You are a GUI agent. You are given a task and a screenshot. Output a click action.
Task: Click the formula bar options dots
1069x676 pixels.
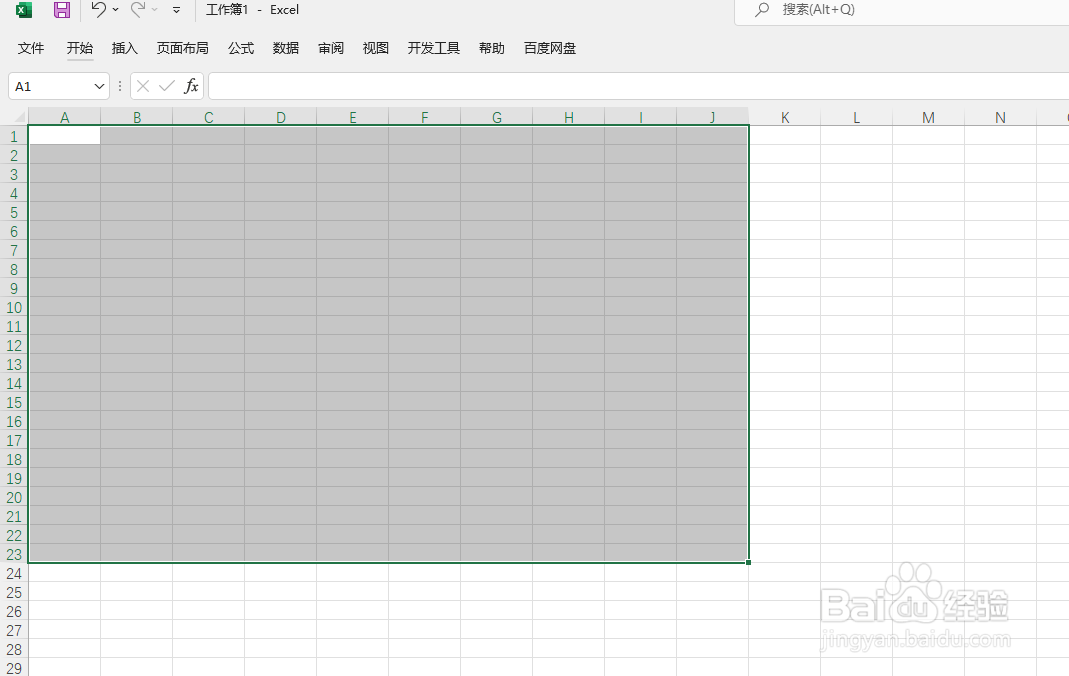coord(120,86)
